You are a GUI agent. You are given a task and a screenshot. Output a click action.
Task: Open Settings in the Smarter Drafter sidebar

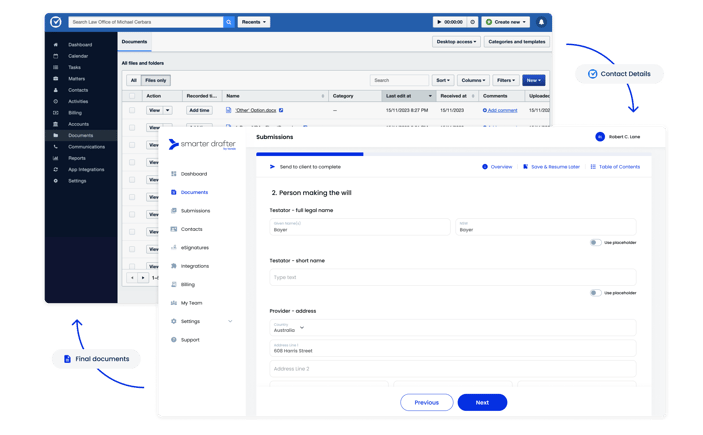(x=191, y=321)
